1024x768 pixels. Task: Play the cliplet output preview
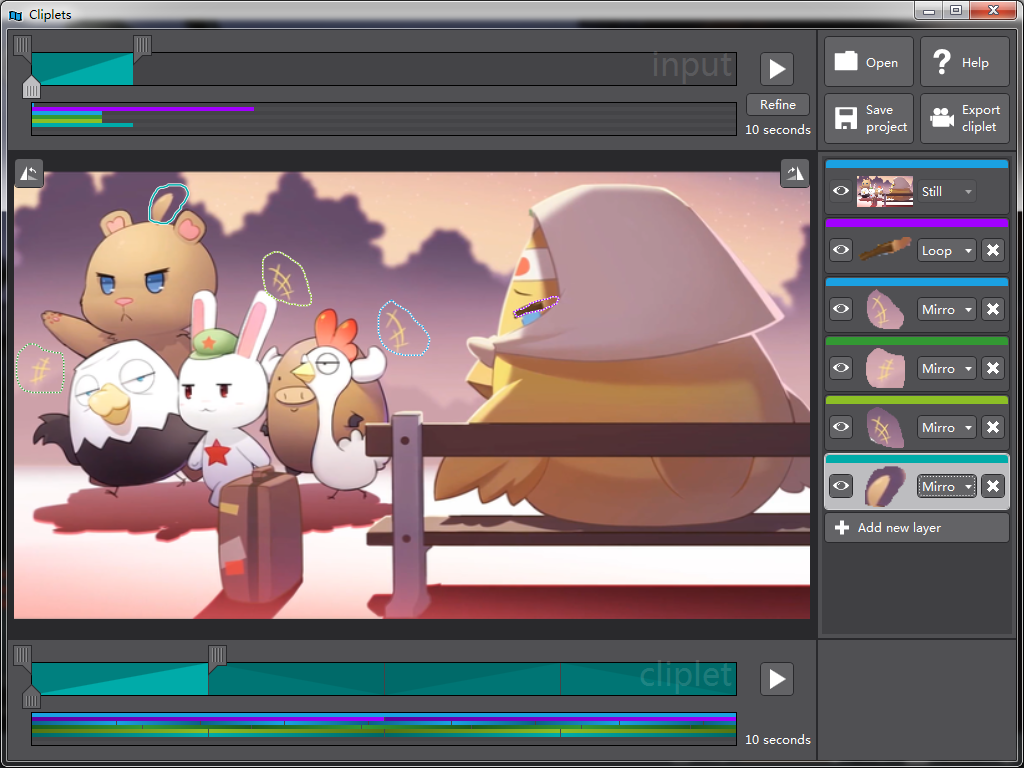pyautogui.click(x=777, y=679)
